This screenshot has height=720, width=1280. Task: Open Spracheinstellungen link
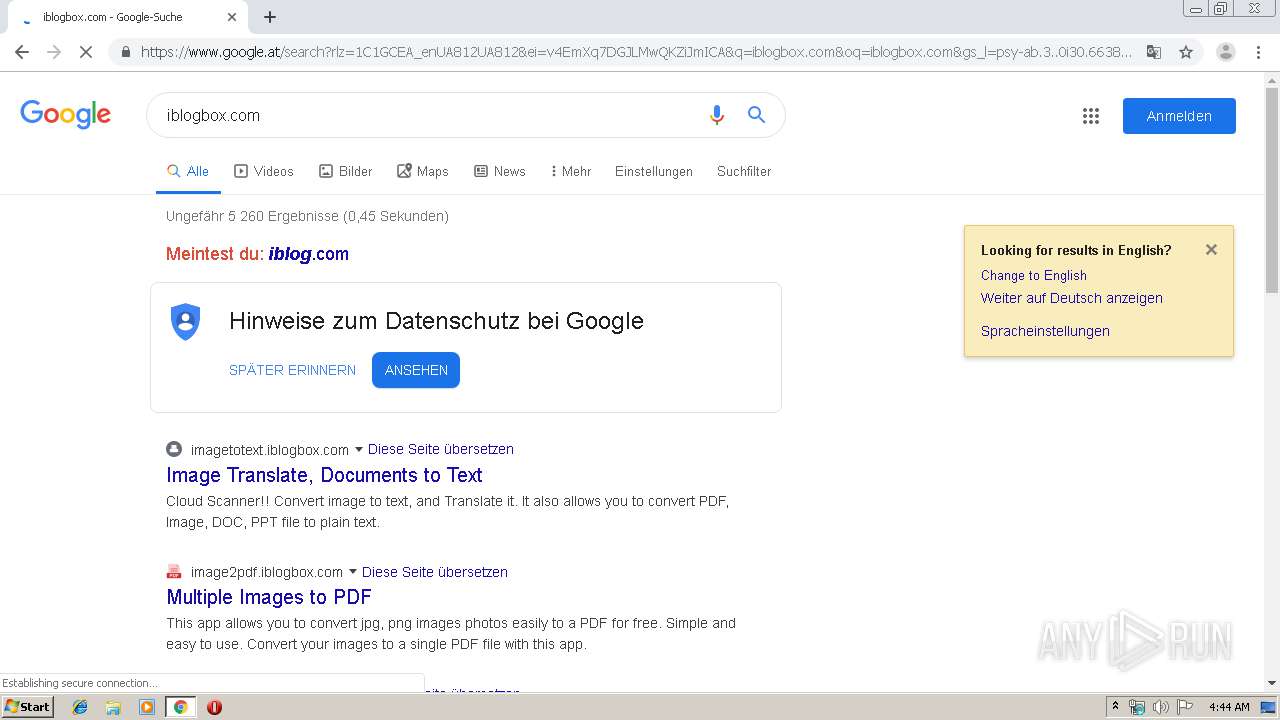[x=1045, y=331]
